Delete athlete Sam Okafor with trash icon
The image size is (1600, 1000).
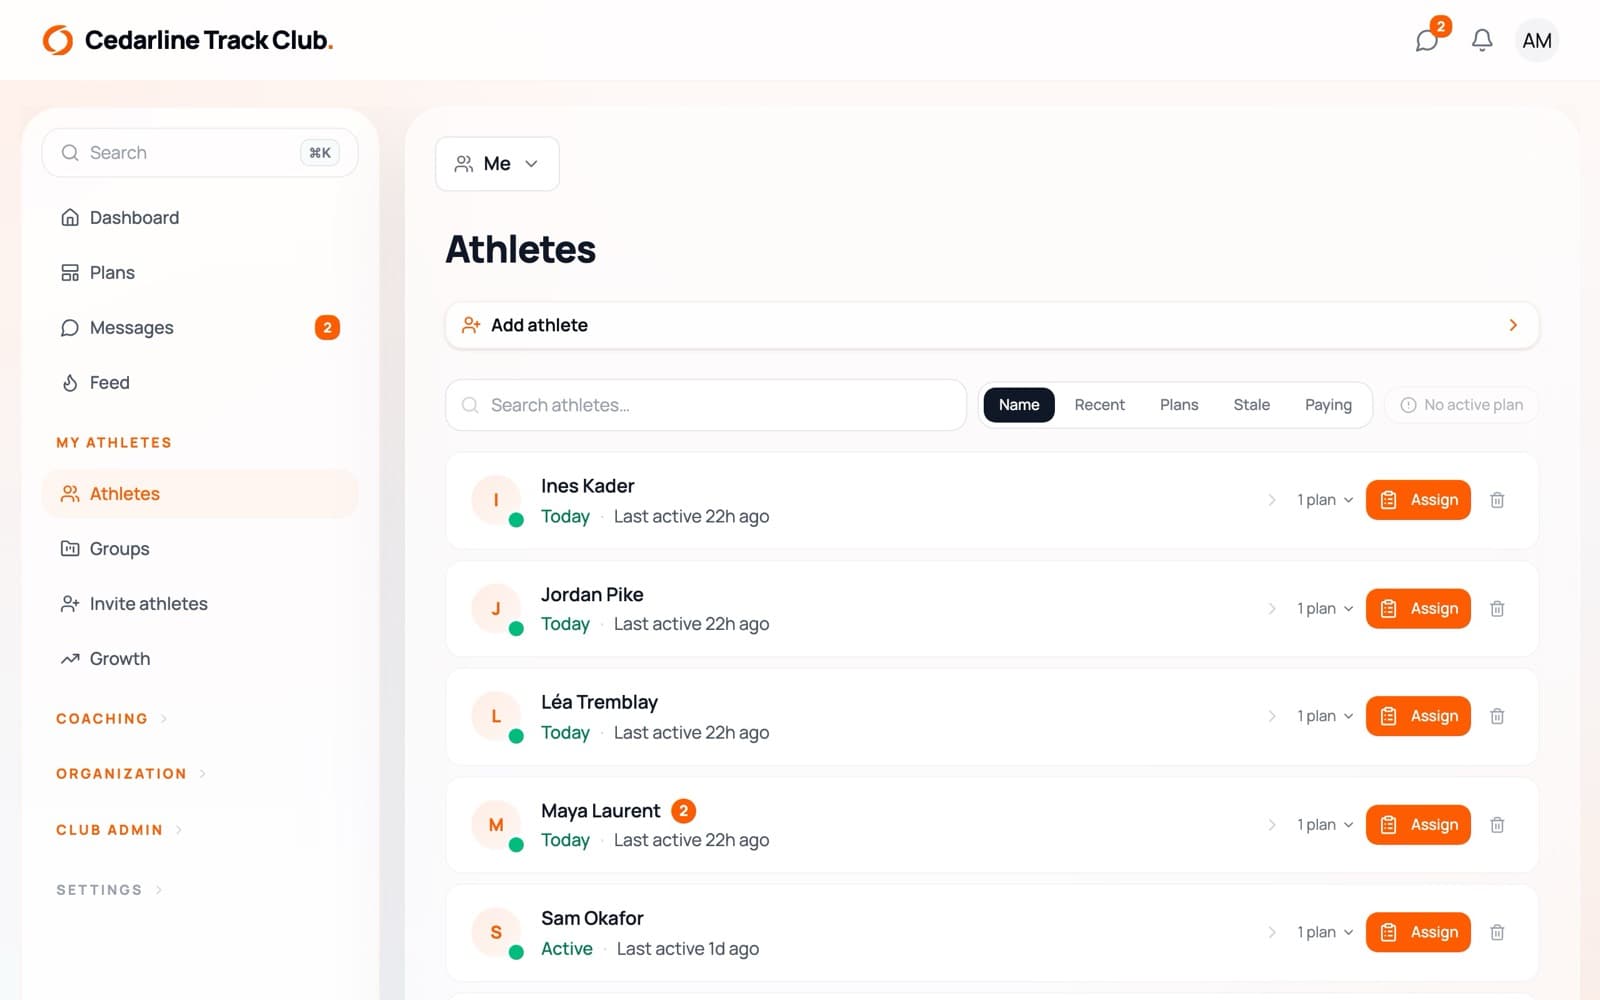(1497, 932)
